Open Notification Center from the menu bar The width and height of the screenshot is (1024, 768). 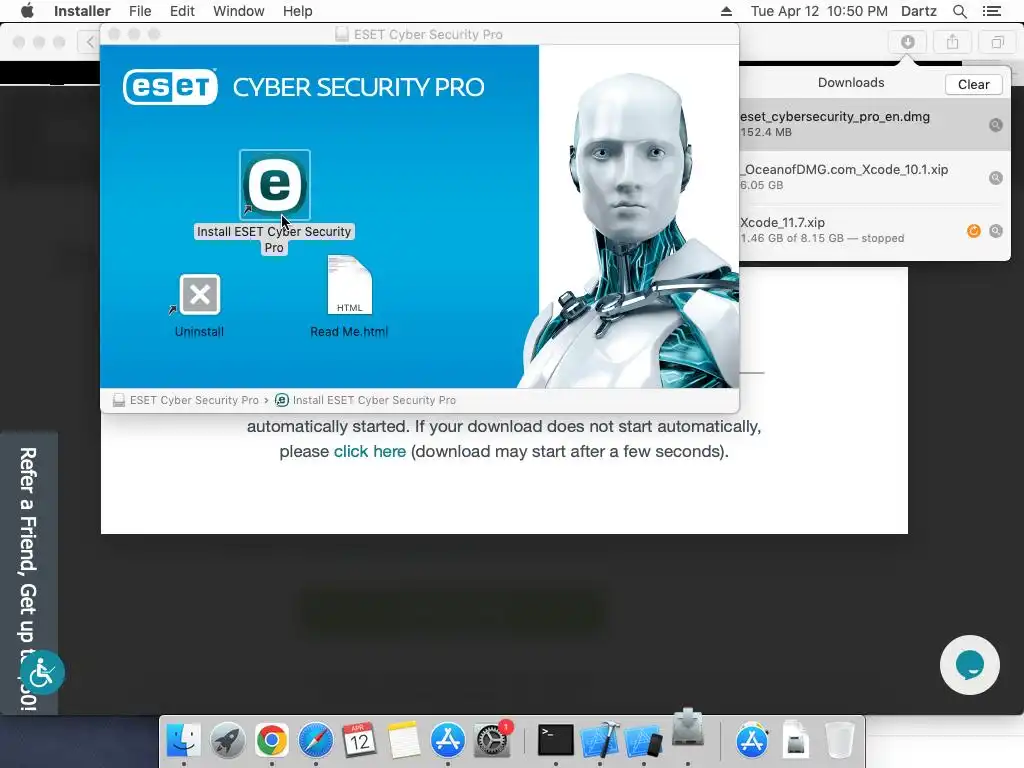991,11
